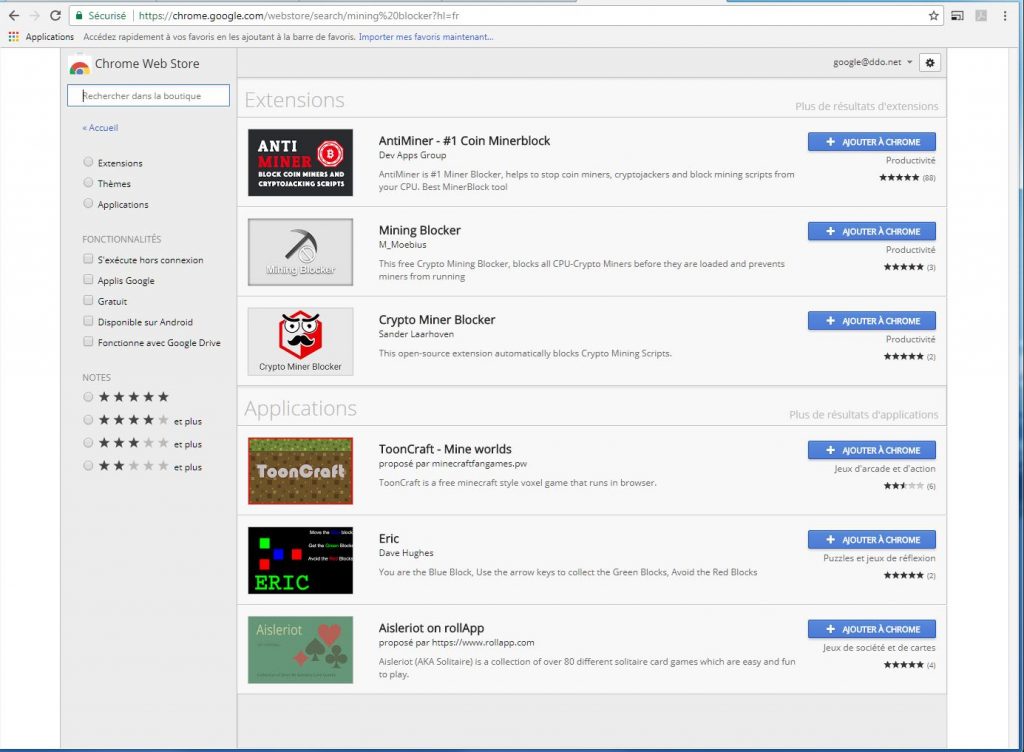Image resolution: width=1024 pixels, height=752 pixels.
Task: Click the Crypto Miner Blocker mustache icon
Action: pos(300,341)
